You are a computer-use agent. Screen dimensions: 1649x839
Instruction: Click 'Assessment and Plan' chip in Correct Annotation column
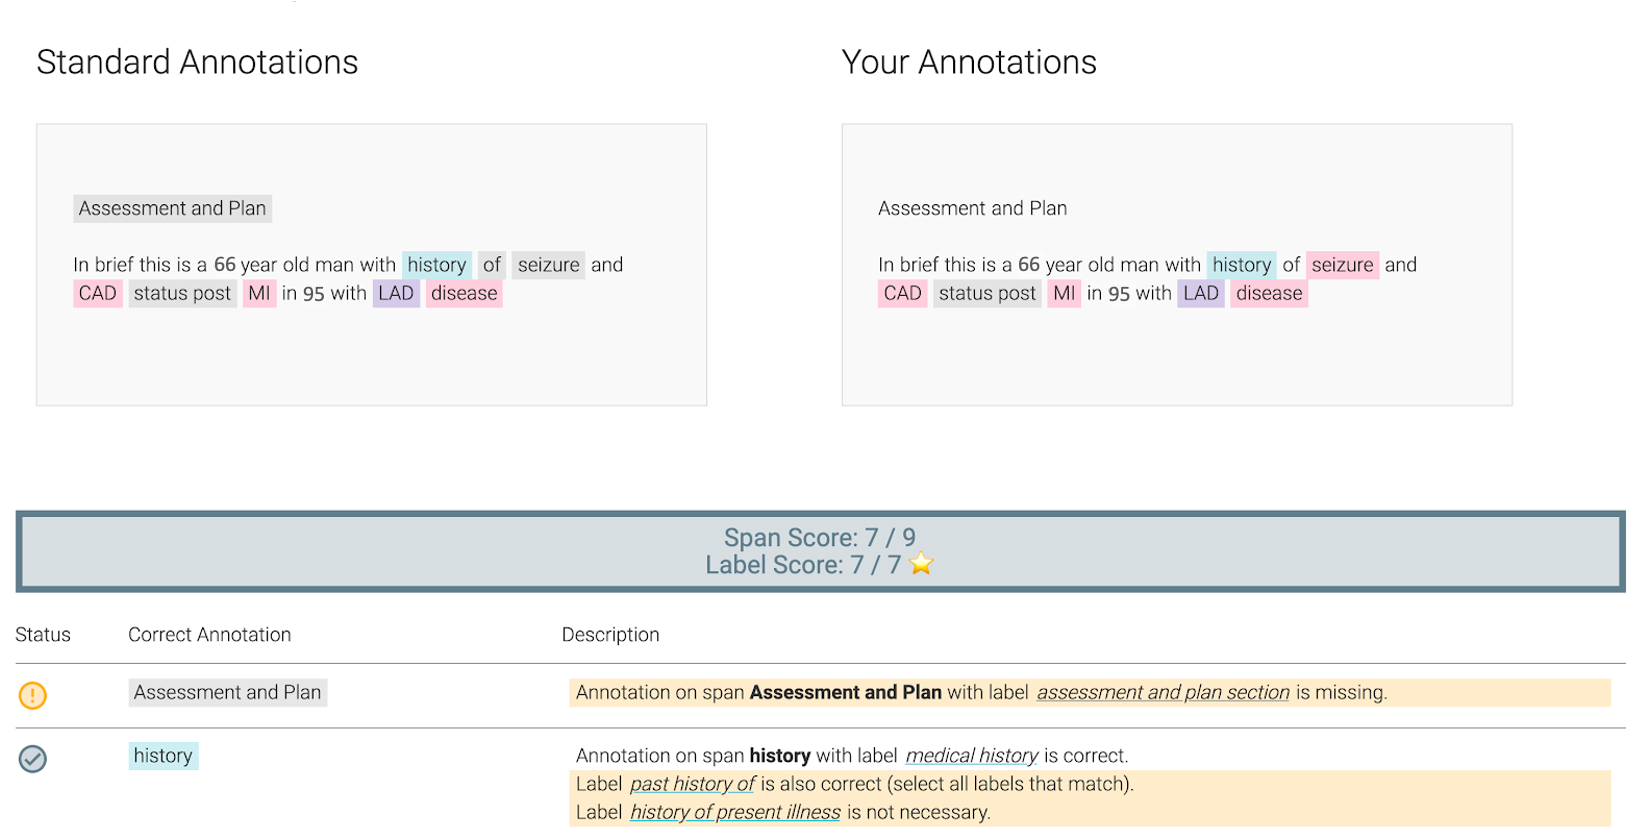click(x=227, y=693)
